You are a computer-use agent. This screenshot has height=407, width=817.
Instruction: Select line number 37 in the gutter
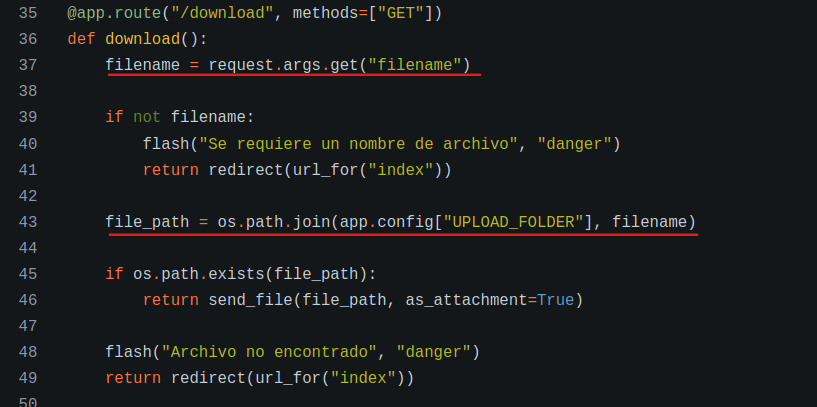28,66
